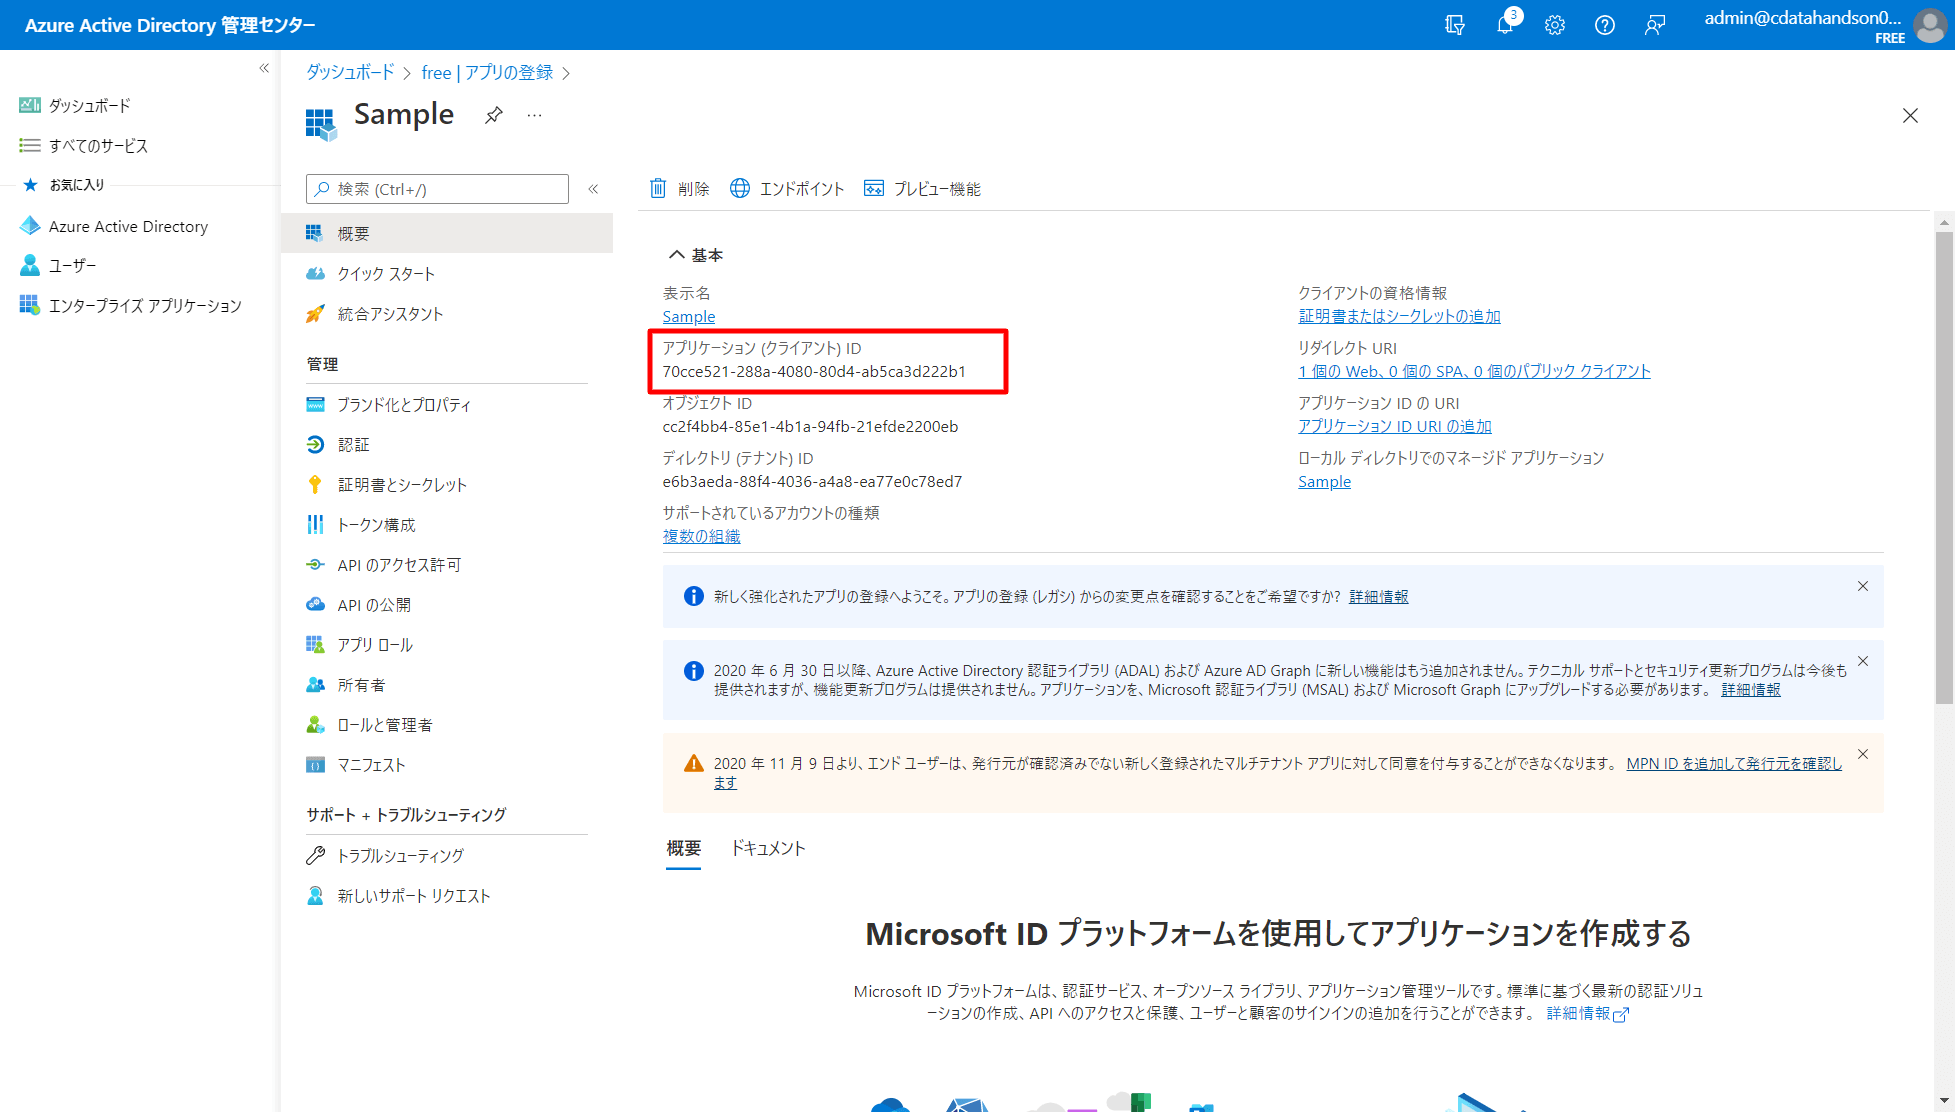Image resolution: width=1955 pixels, height=1112 pixels.
Task: Click the 削除 (delete) trash icon
Action: (658, 188)
